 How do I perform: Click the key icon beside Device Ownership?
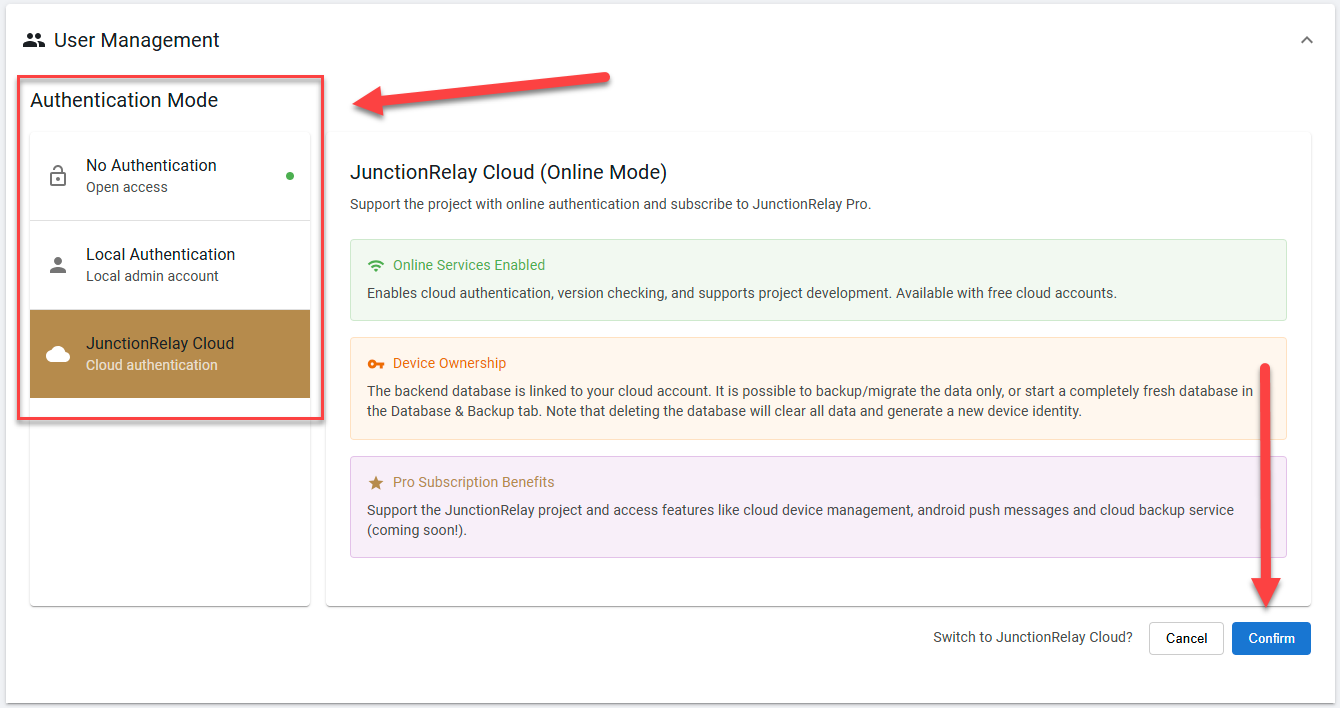coord(376,364)
